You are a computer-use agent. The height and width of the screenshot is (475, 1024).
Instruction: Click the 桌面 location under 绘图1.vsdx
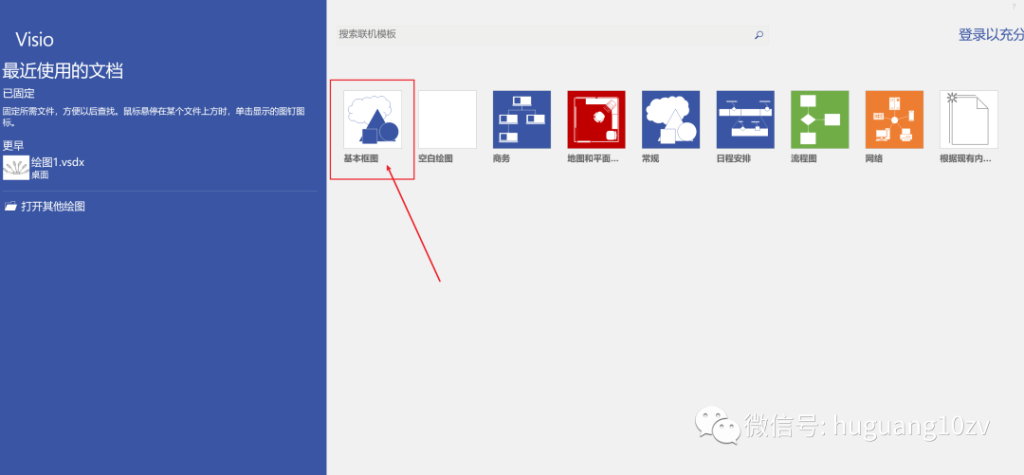[x=40, y=174]
